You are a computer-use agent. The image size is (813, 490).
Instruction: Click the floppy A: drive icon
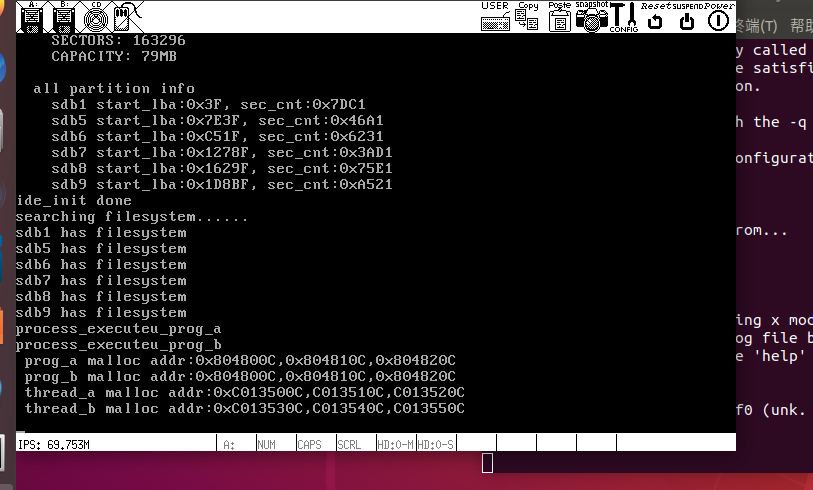33,16
